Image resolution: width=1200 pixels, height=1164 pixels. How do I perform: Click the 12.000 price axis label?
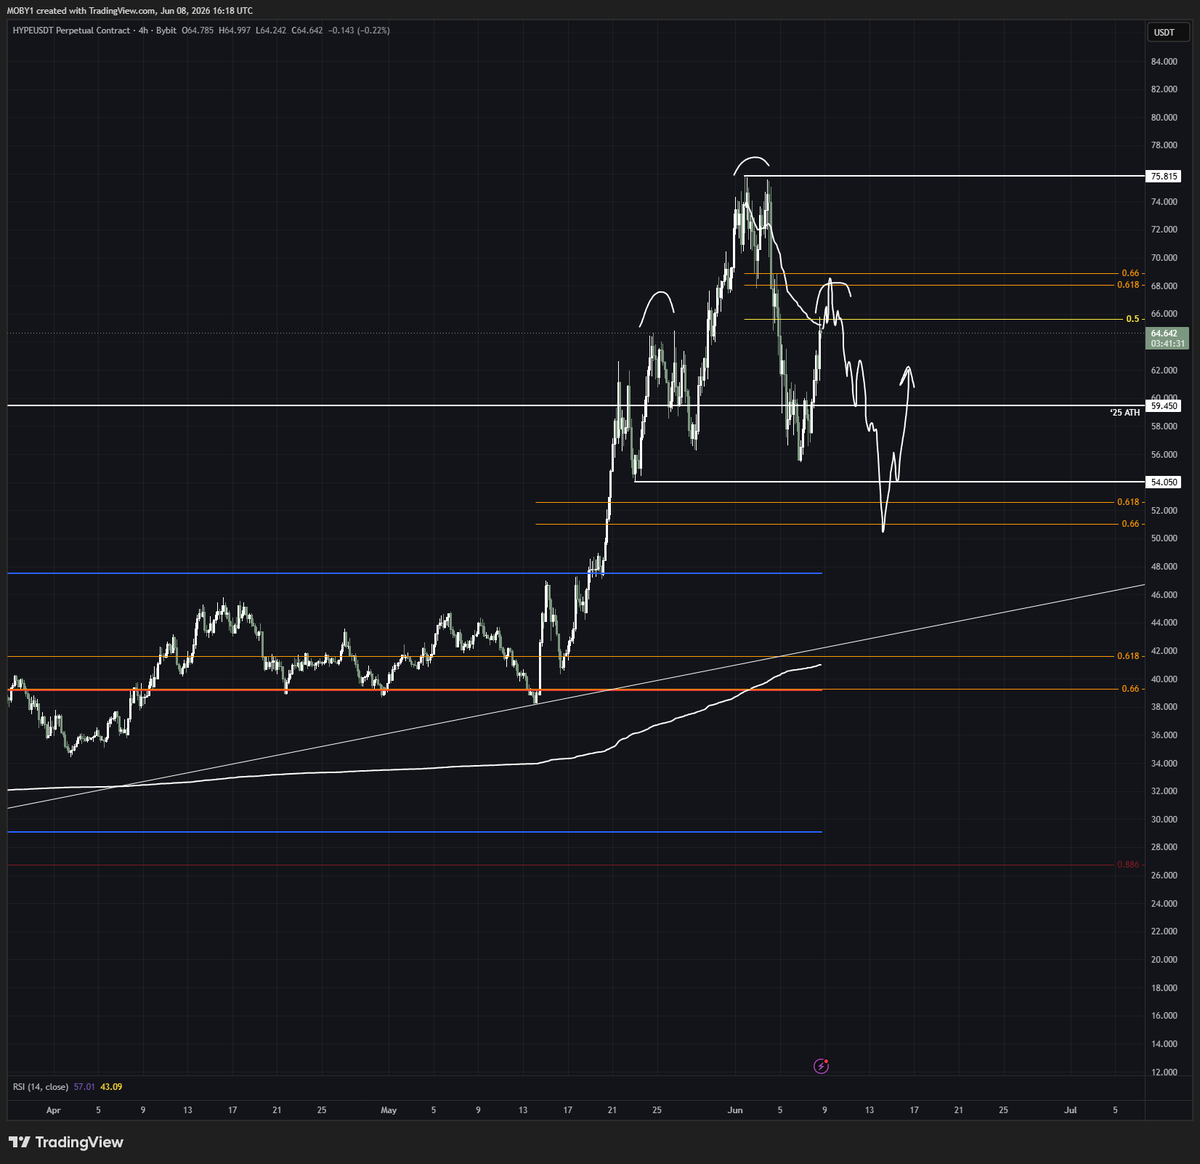(x=1164, y=1072)
